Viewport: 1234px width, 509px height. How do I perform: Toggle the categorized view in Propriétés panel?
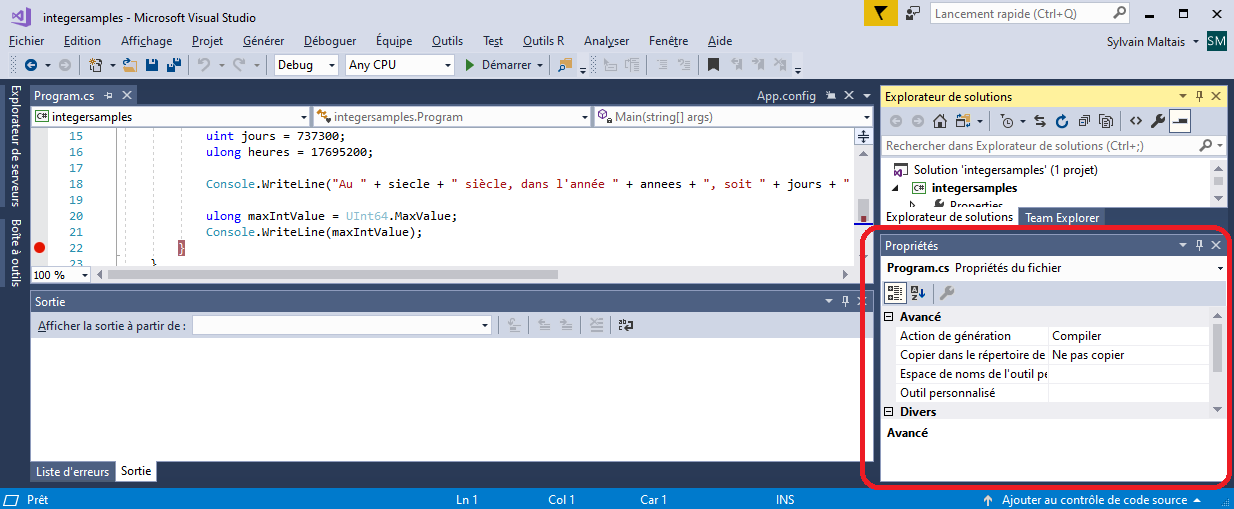pos(895,293)
